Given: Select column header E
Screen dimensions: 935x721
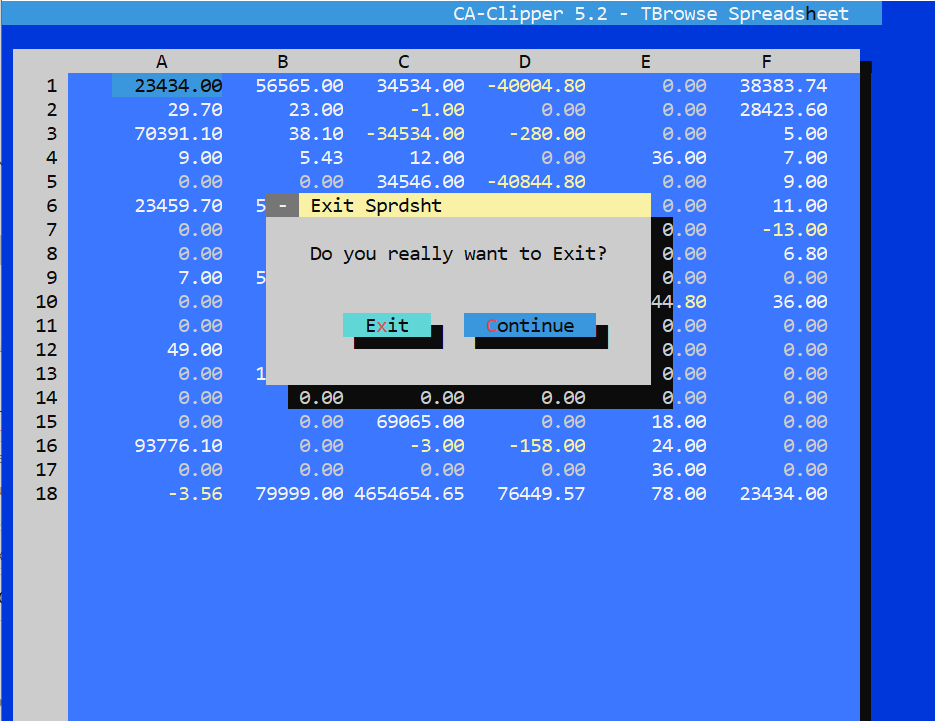Looking at the screenshot, I should (646, 61).
